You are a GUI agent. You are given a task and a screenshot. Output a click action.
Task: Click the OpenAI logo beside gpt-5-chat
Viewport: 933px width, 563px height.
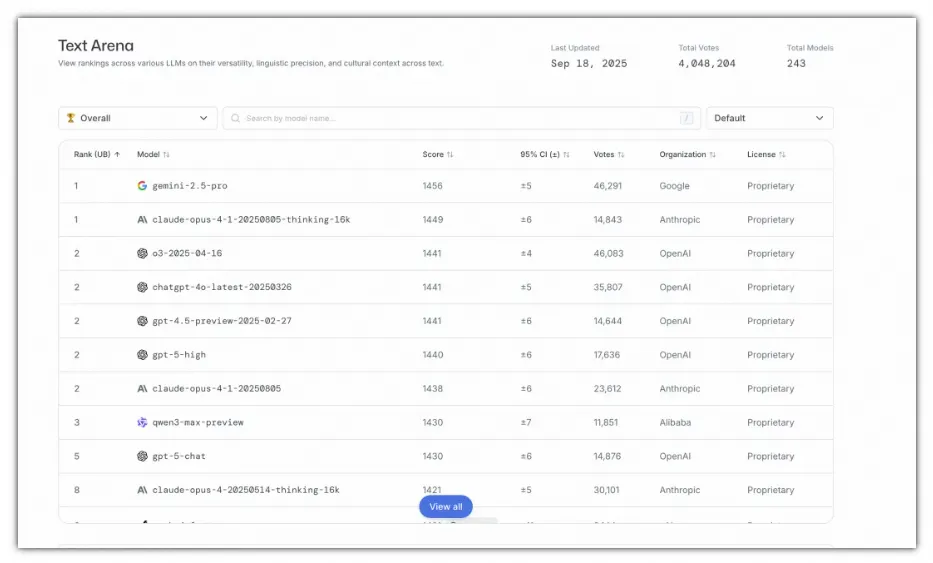(142, 456)
